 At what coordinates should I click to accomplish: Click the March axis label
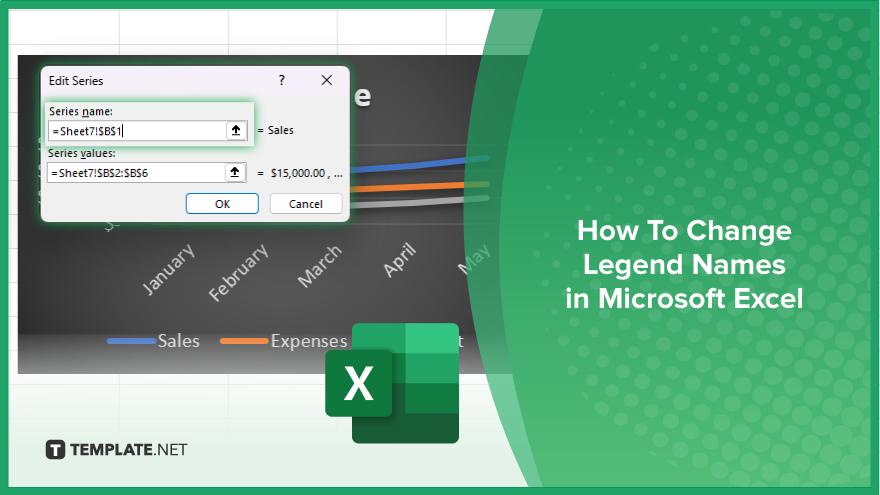(319, 266)
